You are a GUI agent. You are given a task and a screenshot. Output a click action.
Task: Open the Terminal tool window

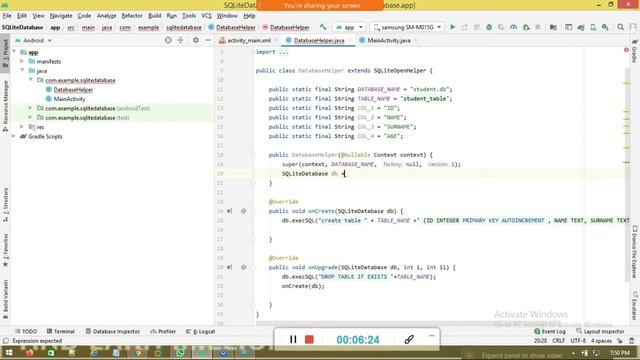tap(60, 331)
